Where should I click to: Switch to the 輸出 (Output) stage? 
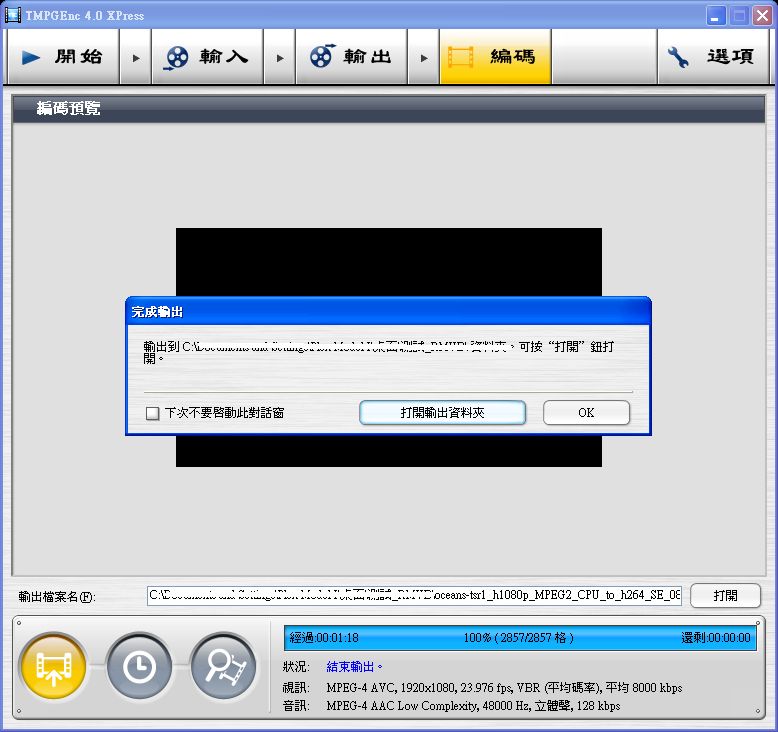coord(351,57)
